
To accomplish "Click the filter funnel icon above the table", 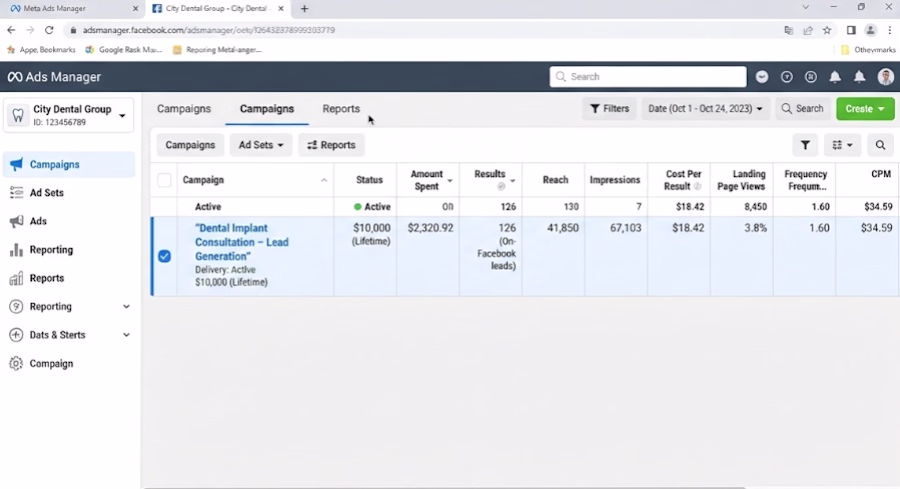I will pyautogui.click(x=805, y=145).
